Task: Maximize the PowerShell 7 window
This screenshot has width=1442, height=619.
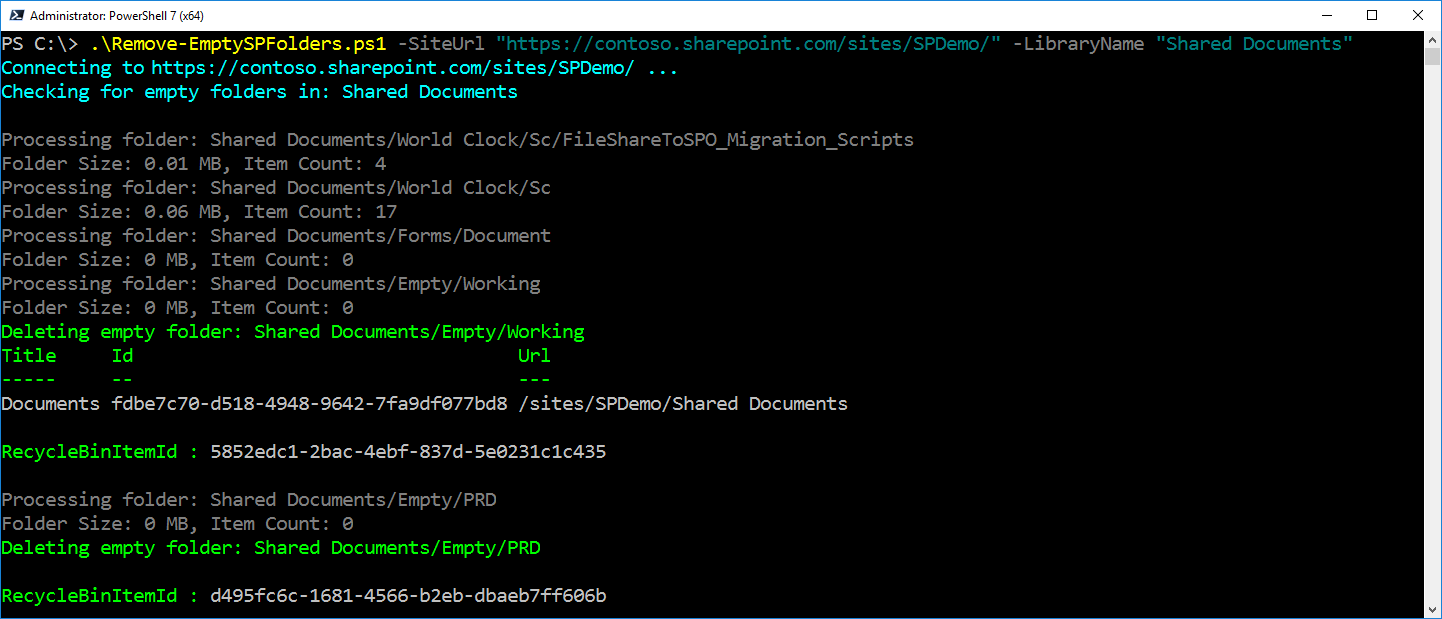Action: [1373, 15]
